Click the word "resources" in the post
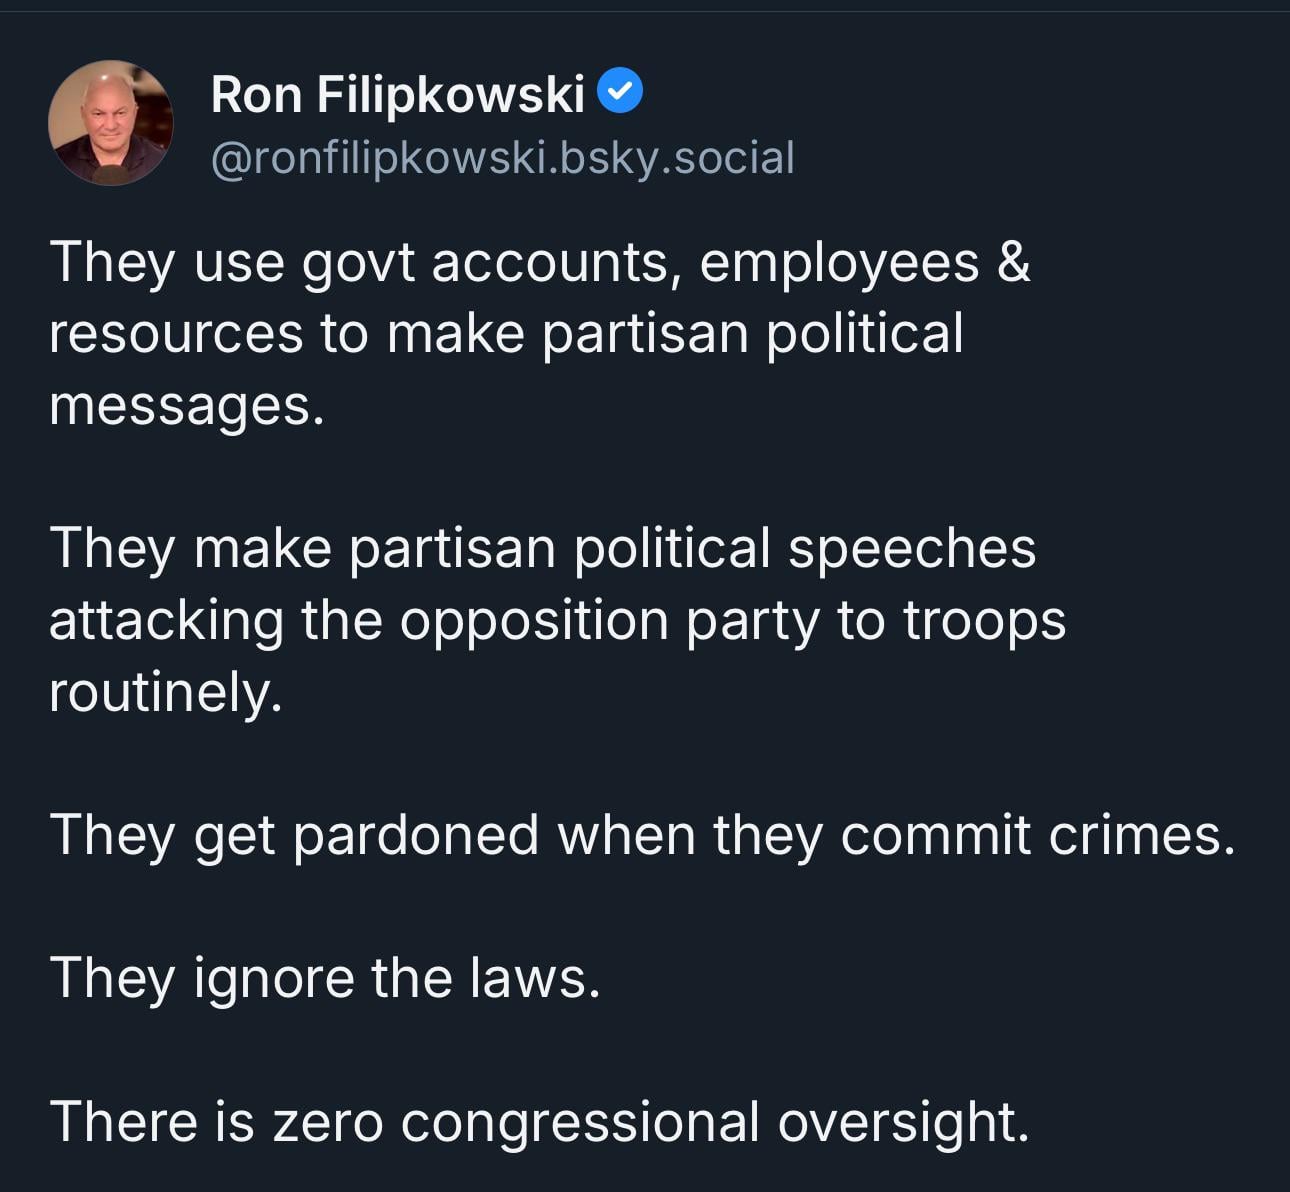The height and width of the screenshot is (1192, 1290). pos(176,335)
